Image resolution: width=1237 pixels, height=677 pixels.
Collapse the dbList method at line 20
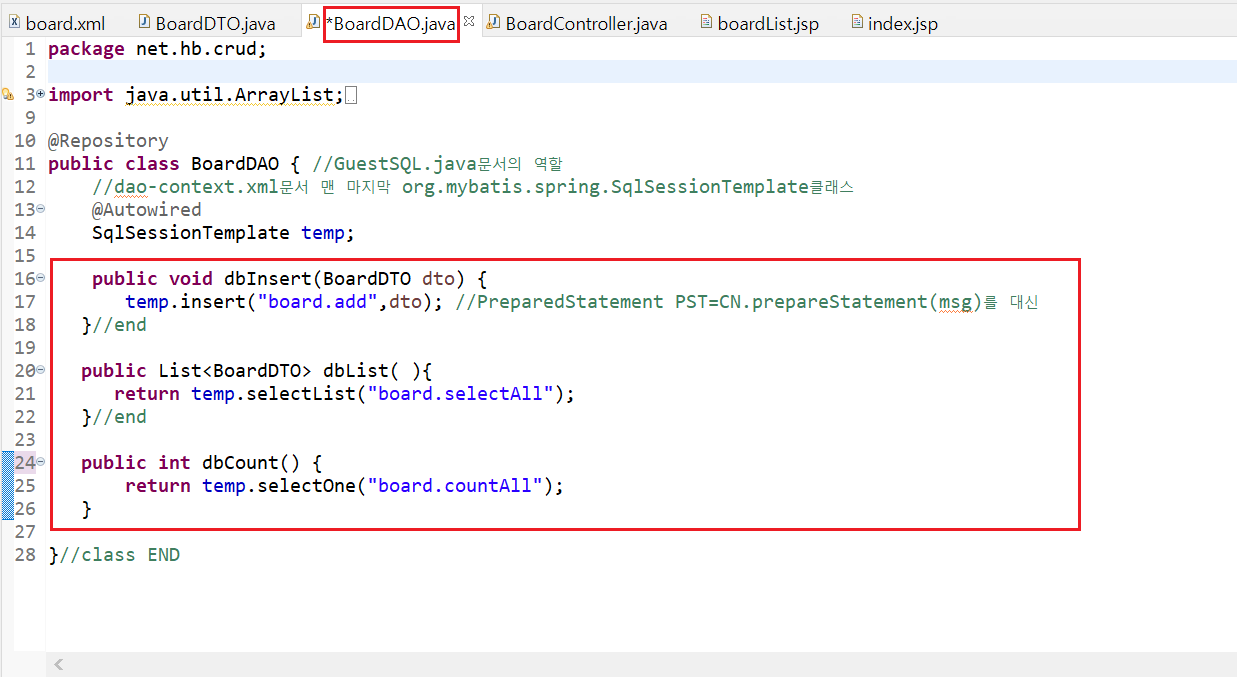pos(40,370)
